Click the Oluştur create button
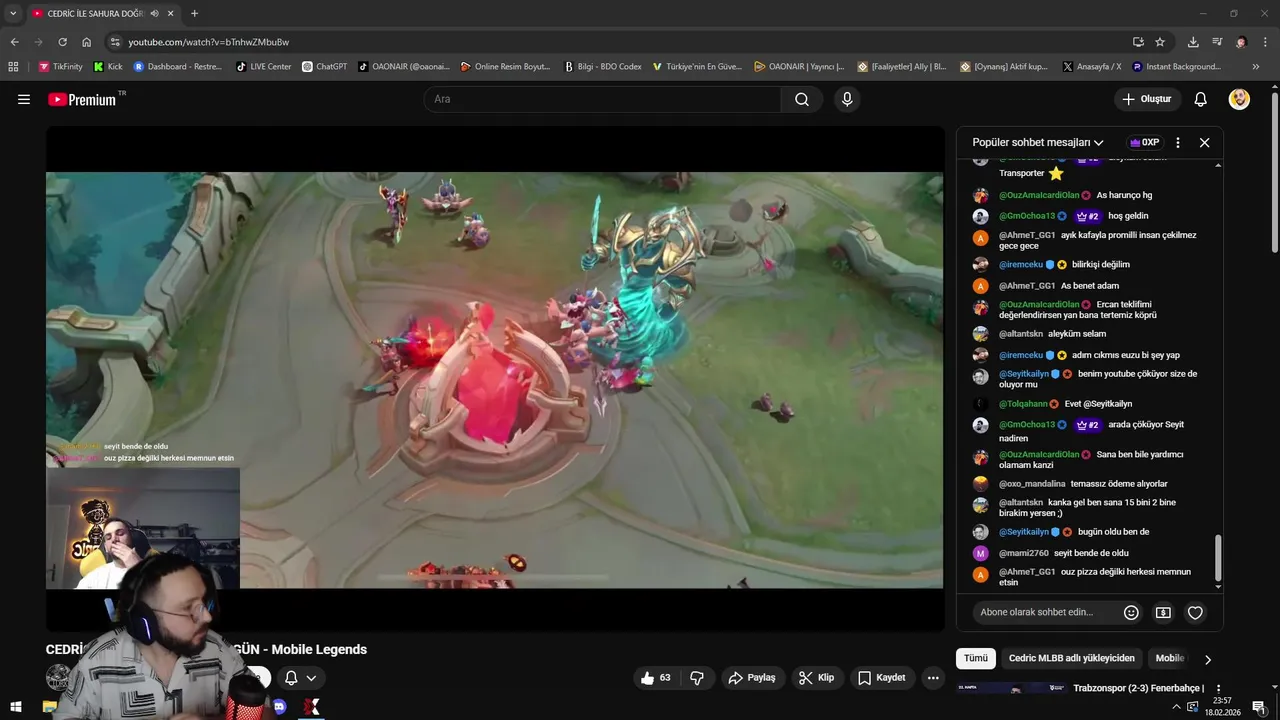The width and height of the screenshot is (1280, 720). click(x=1147, y=99)
